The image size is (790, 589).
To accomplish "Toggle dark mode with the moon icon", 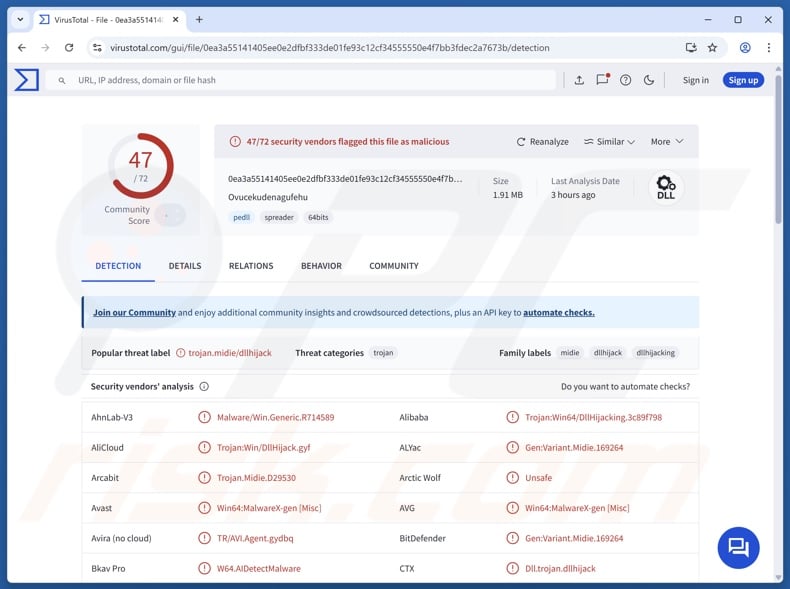I will click(649, 80).
